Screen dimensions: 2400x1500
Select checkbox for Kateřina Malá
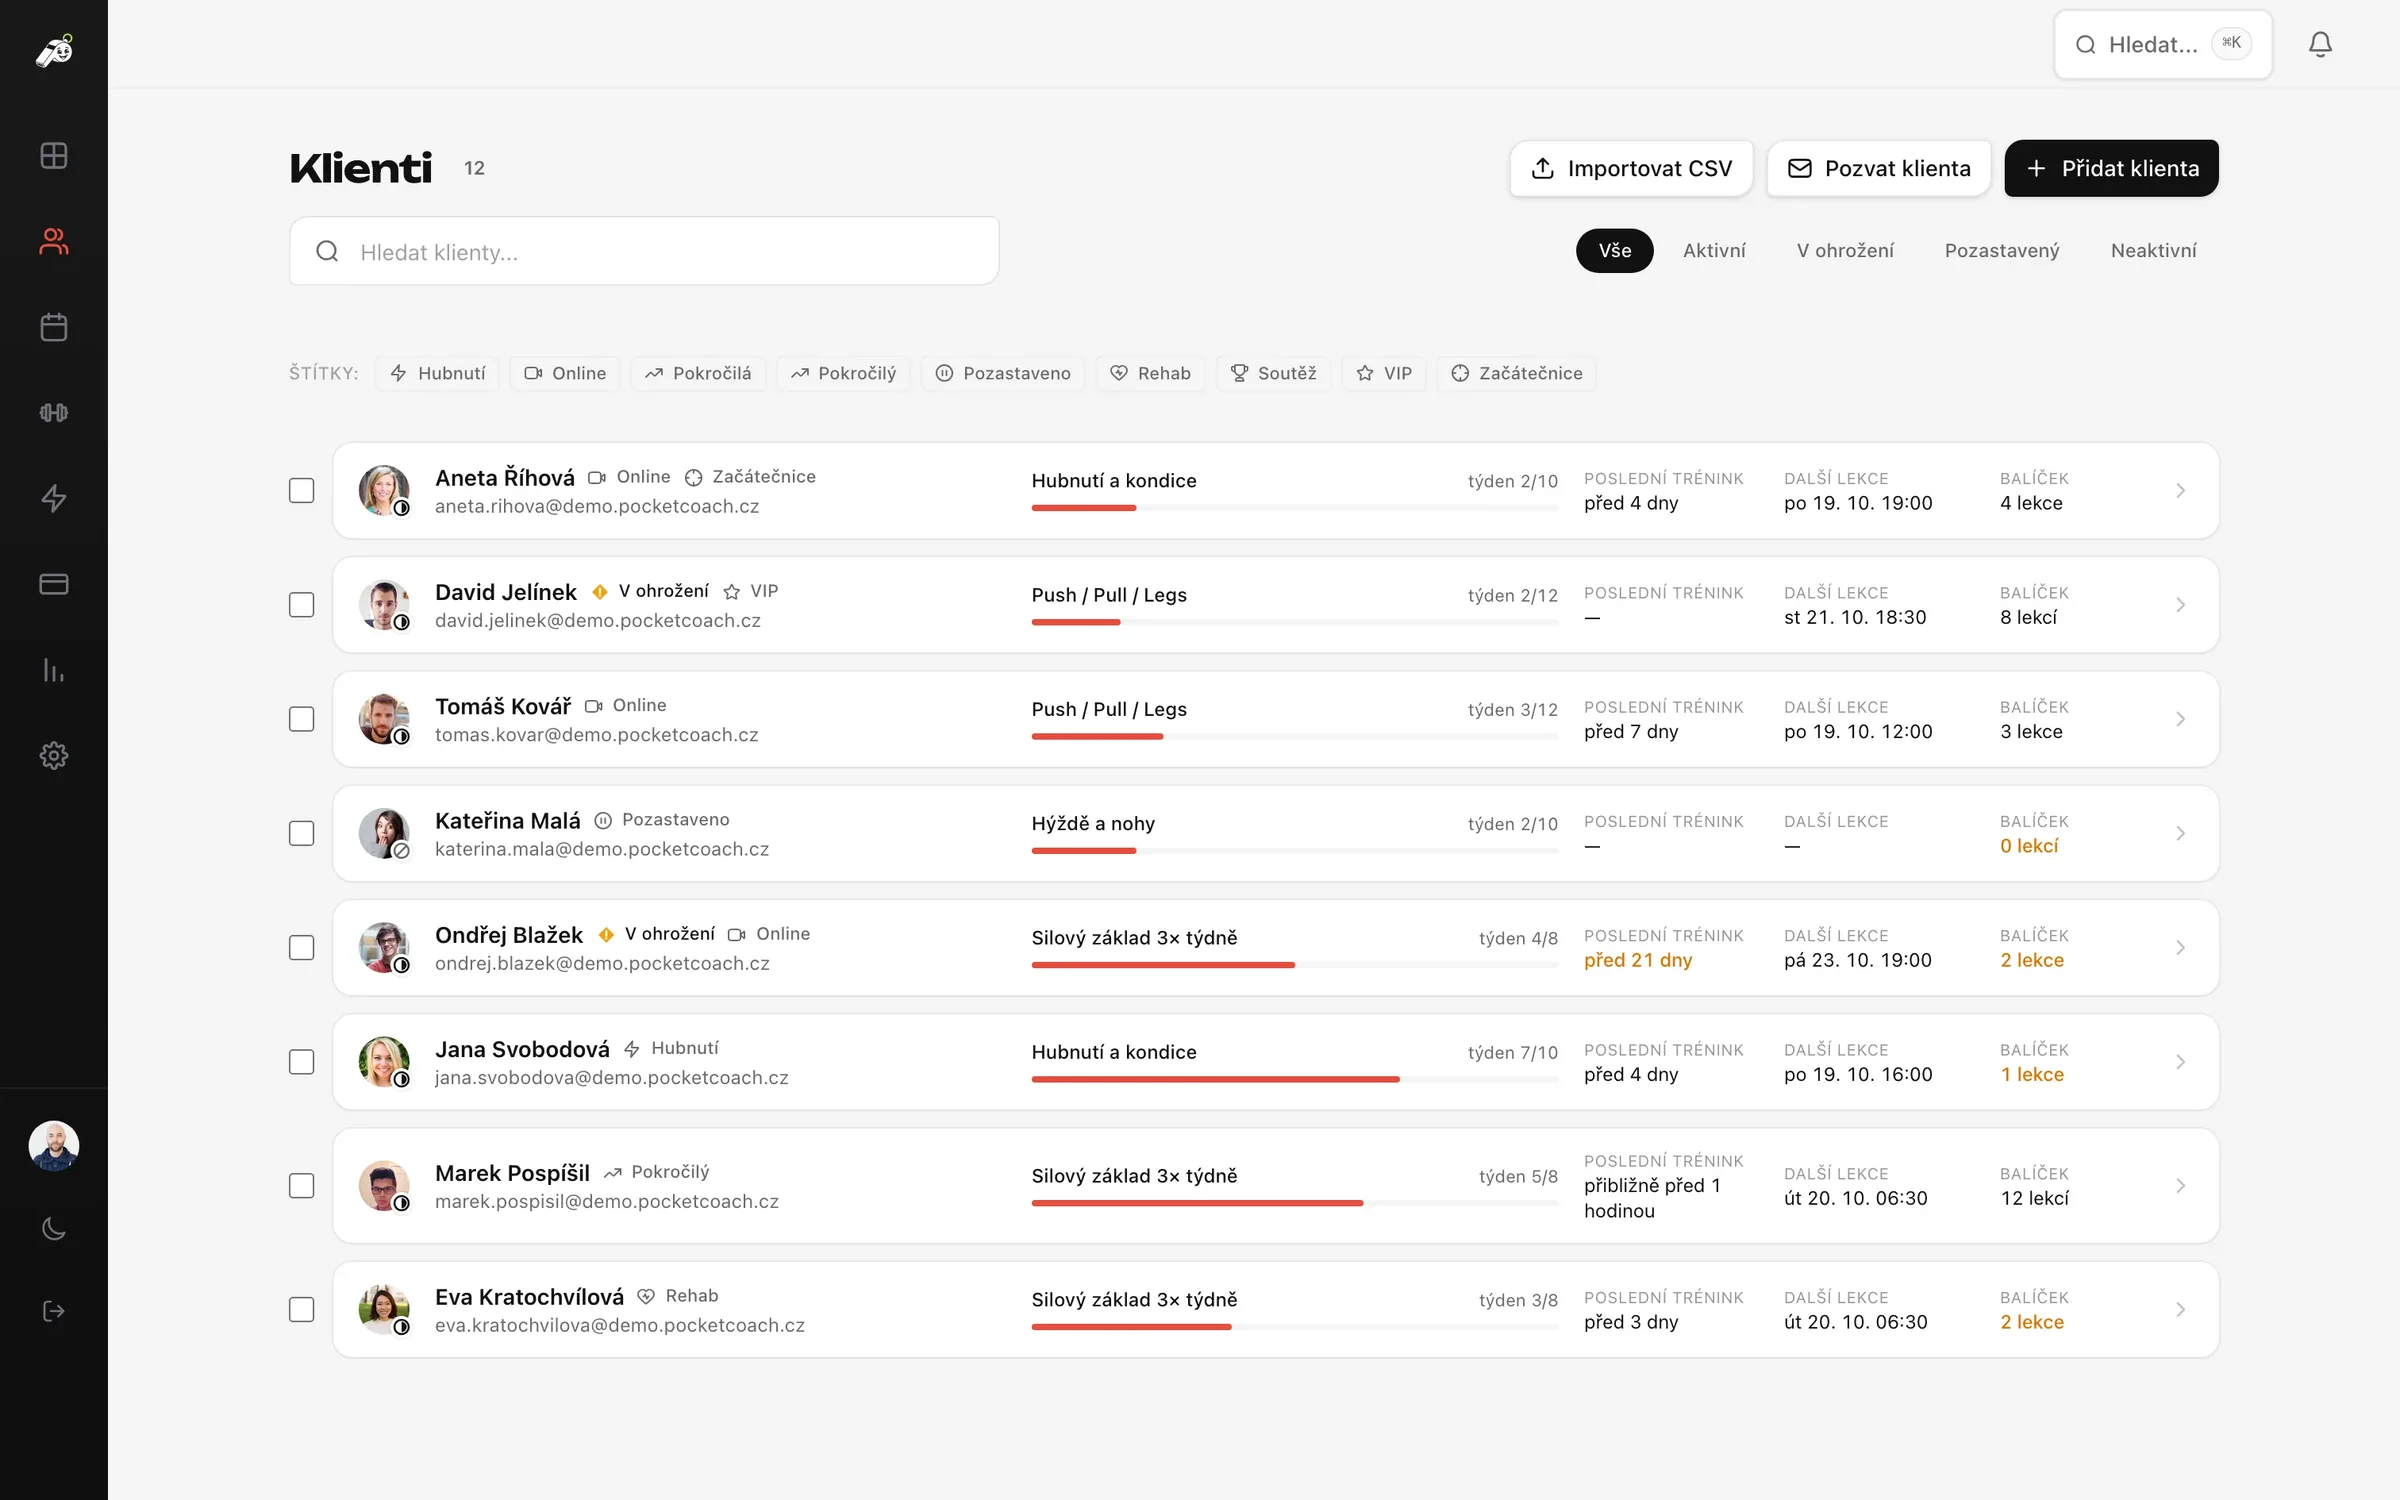301,833
